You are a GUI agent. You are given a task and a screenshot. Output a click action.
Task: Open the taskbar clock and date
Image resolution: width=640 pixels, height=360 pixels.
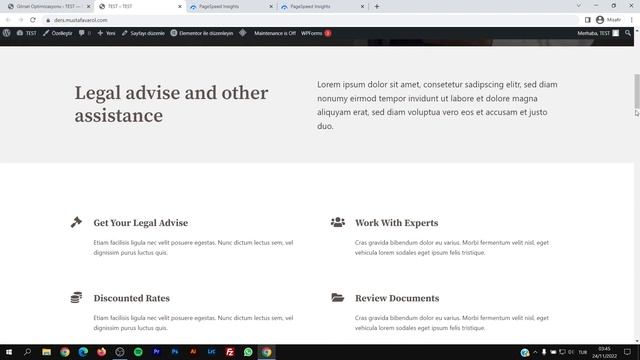604,352
